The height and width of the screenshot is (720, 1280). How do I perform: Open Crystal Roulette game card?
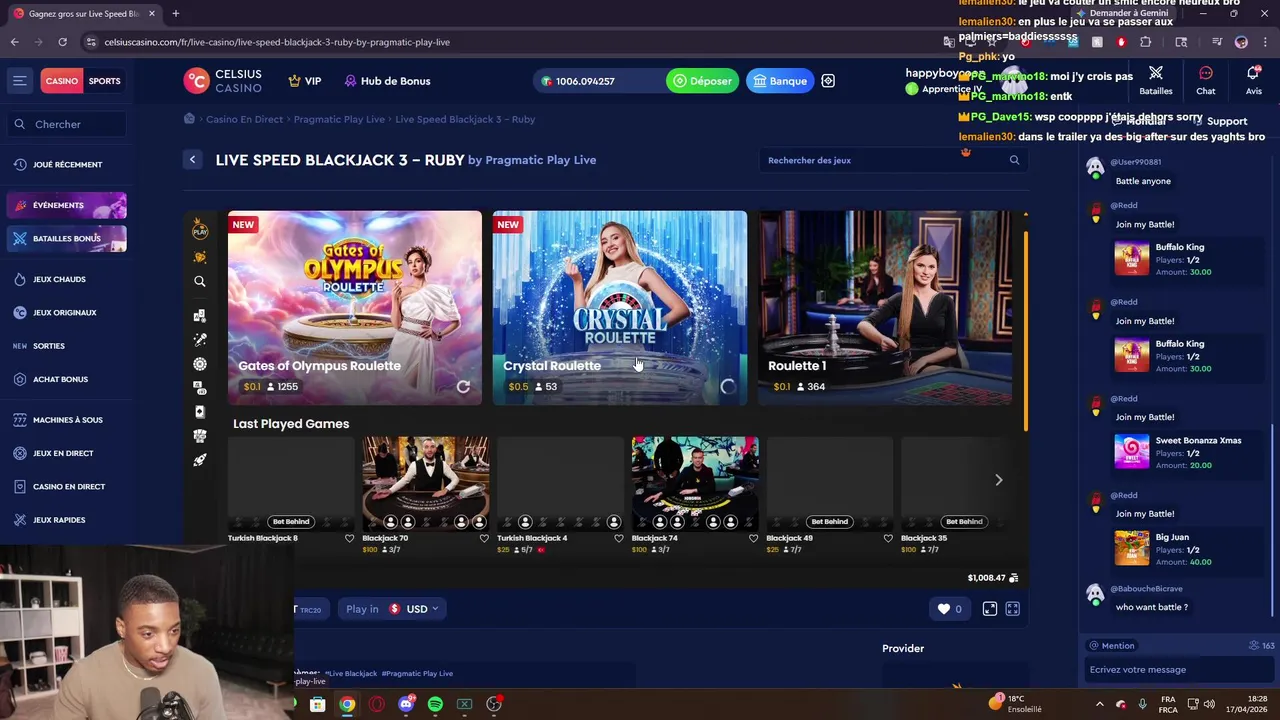click(x=620, y=307)
